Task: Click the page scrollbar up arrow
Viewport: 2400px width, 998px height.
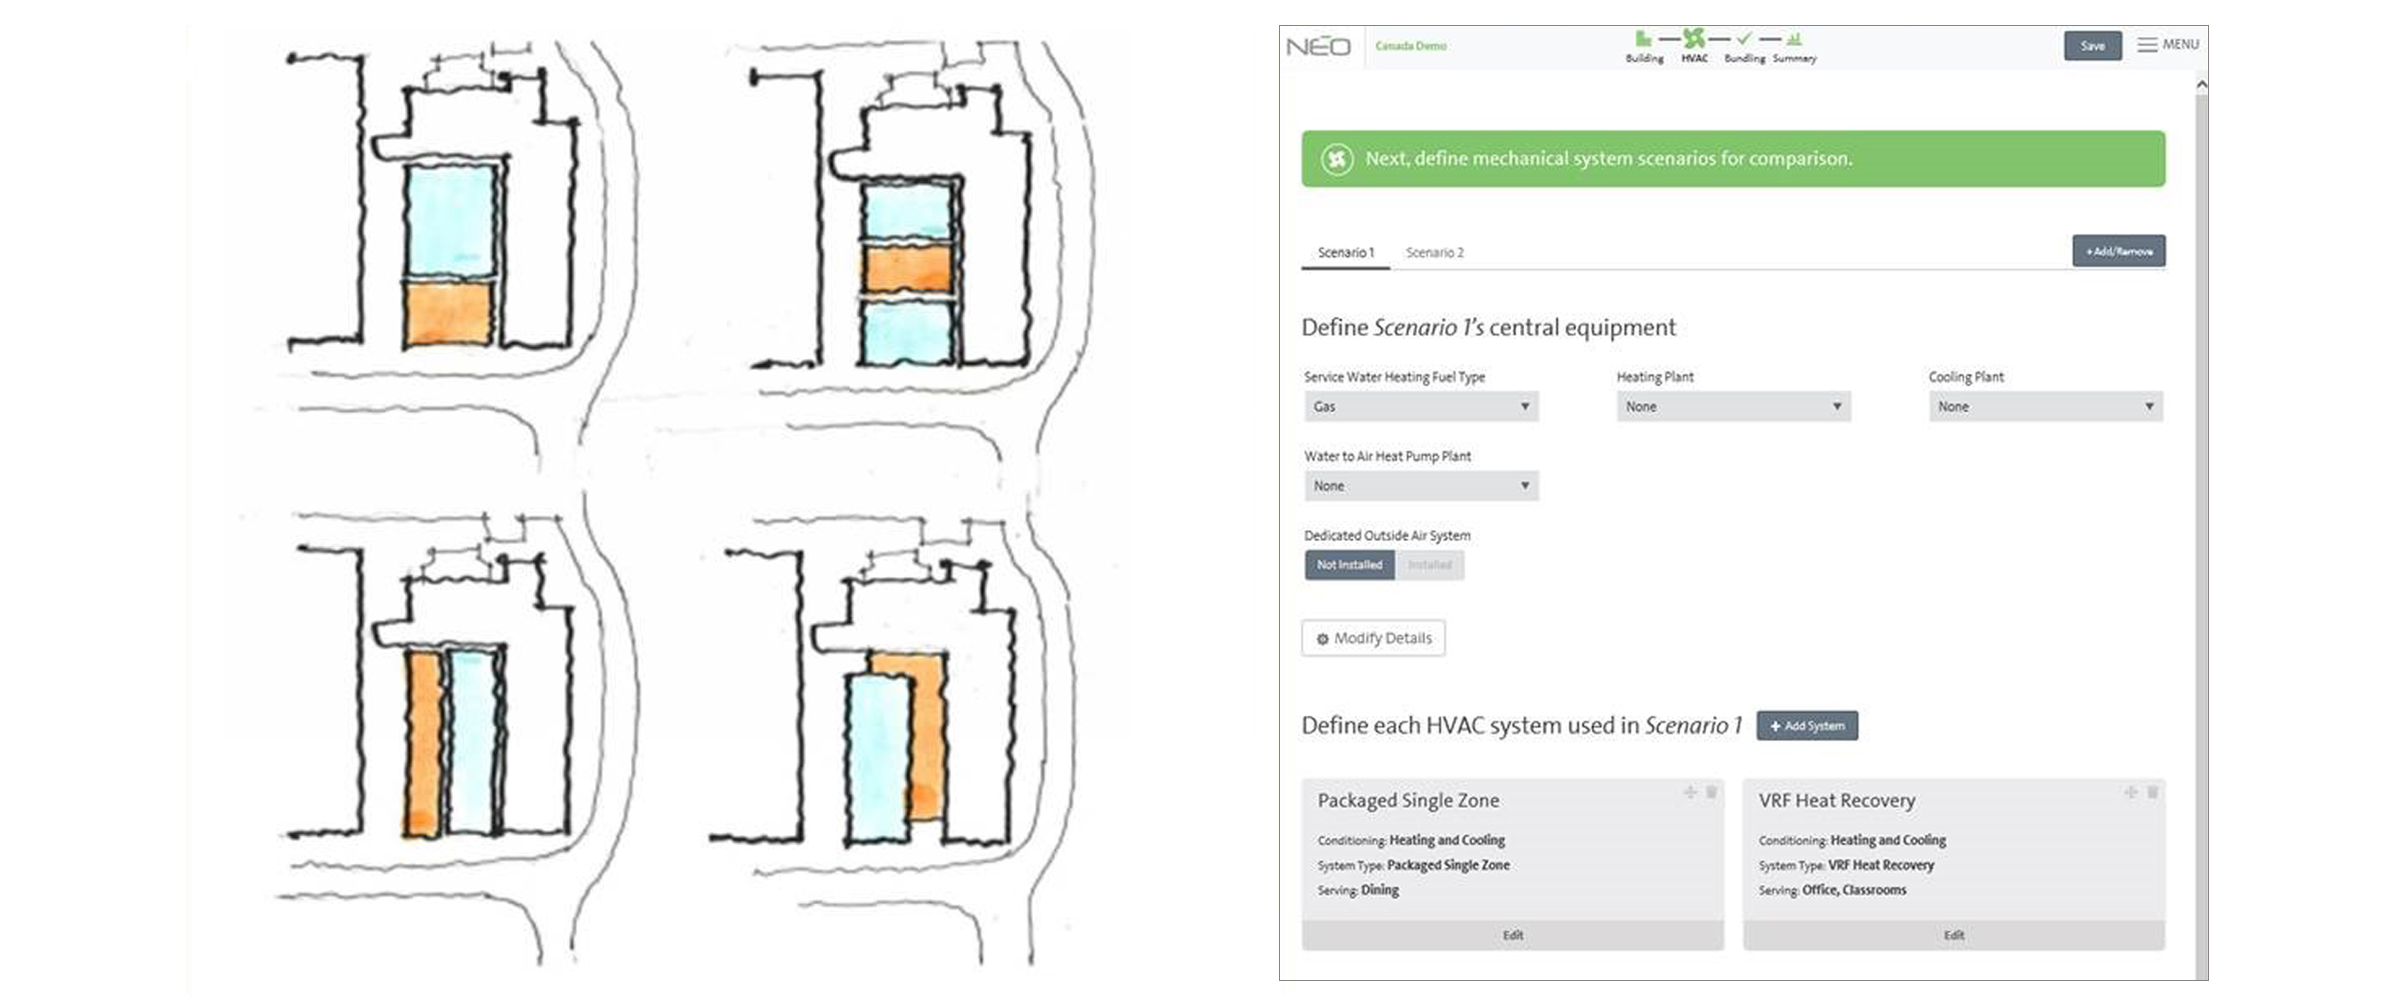Action: (x=2201, y=86)
